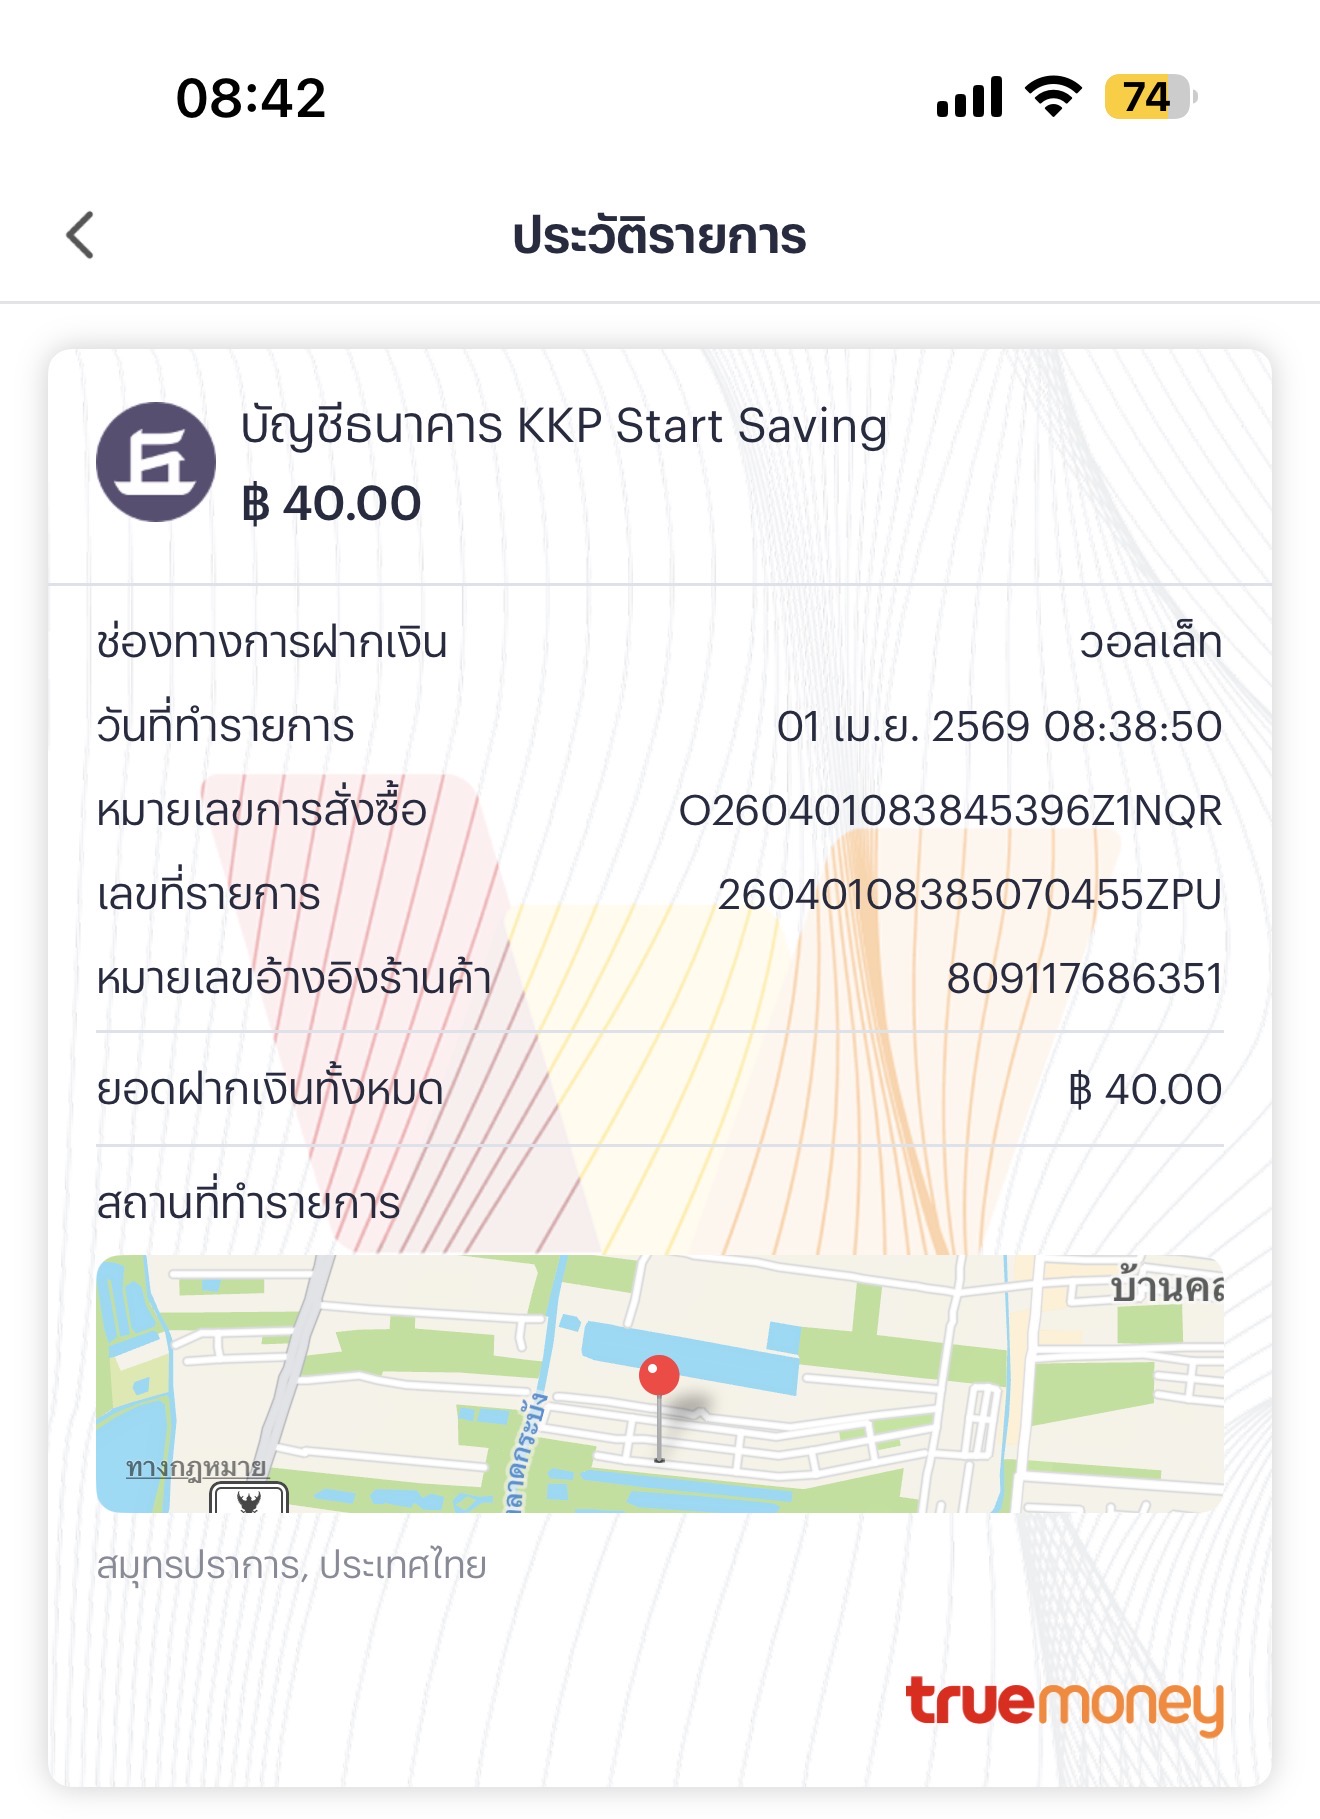
Task: Select transaction number 260401083850704​55ZPU
Action: 970,894
